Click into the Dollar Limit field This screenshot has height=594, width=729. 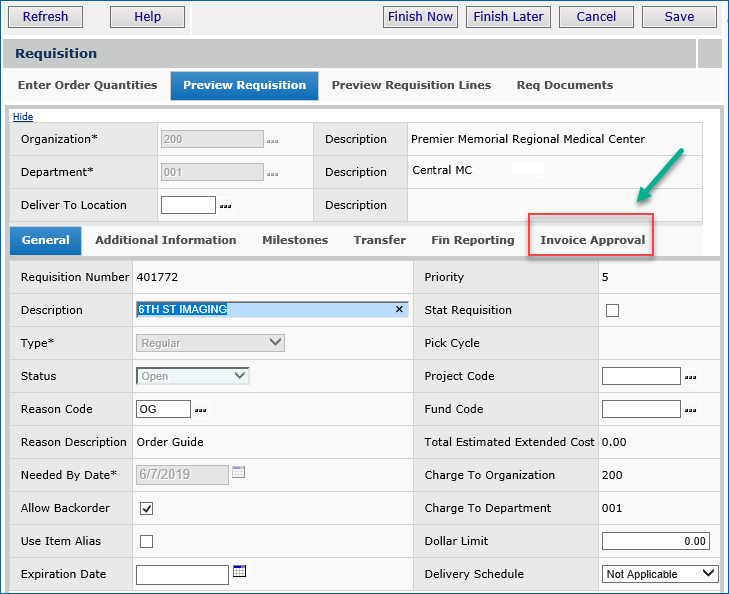coord(655,541)
